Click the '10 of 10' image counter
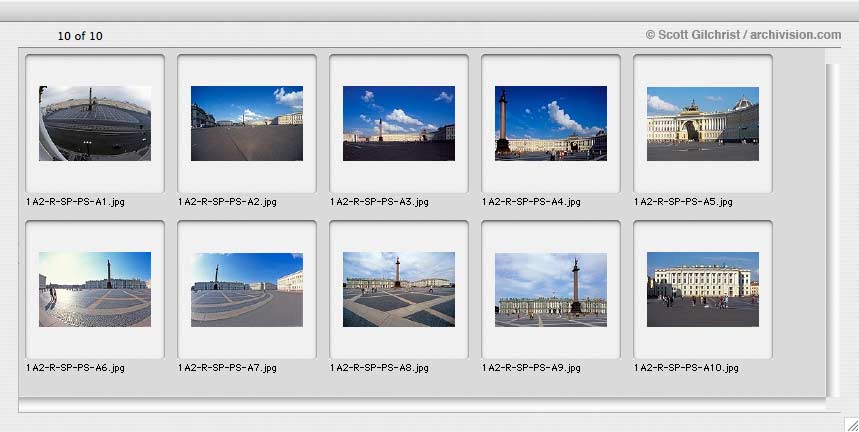859x432 pixels. (80, 36)
